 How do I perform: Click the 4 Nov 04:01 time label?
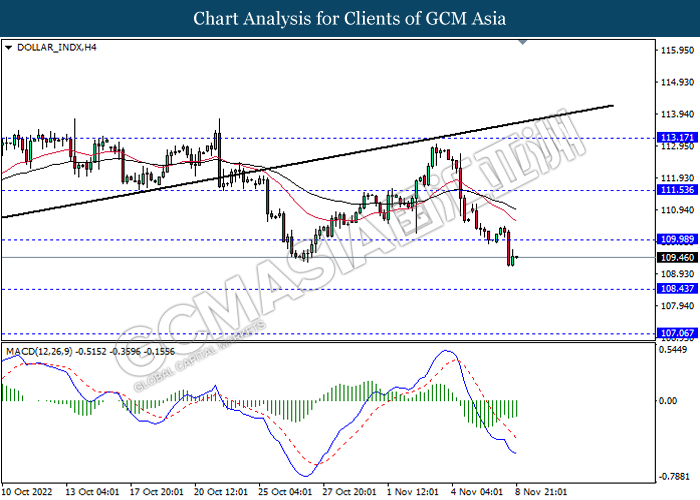pos(477,492)
